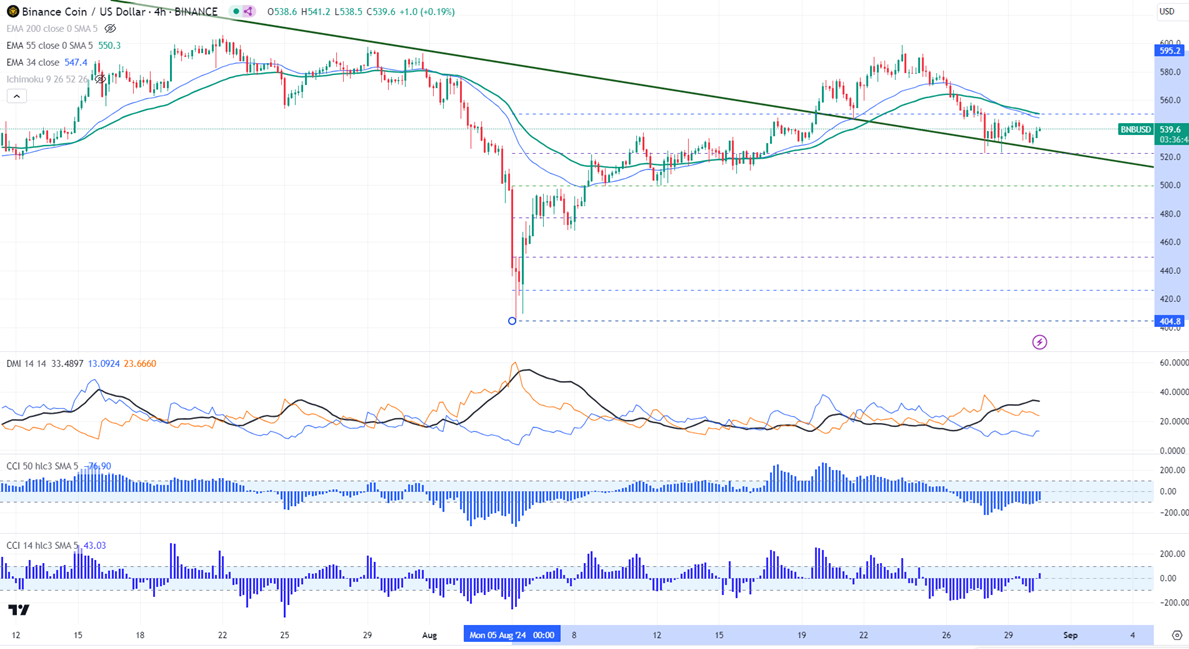
Task: Select the DMI 14 14 indicator legend
Action: coord(27,364)
